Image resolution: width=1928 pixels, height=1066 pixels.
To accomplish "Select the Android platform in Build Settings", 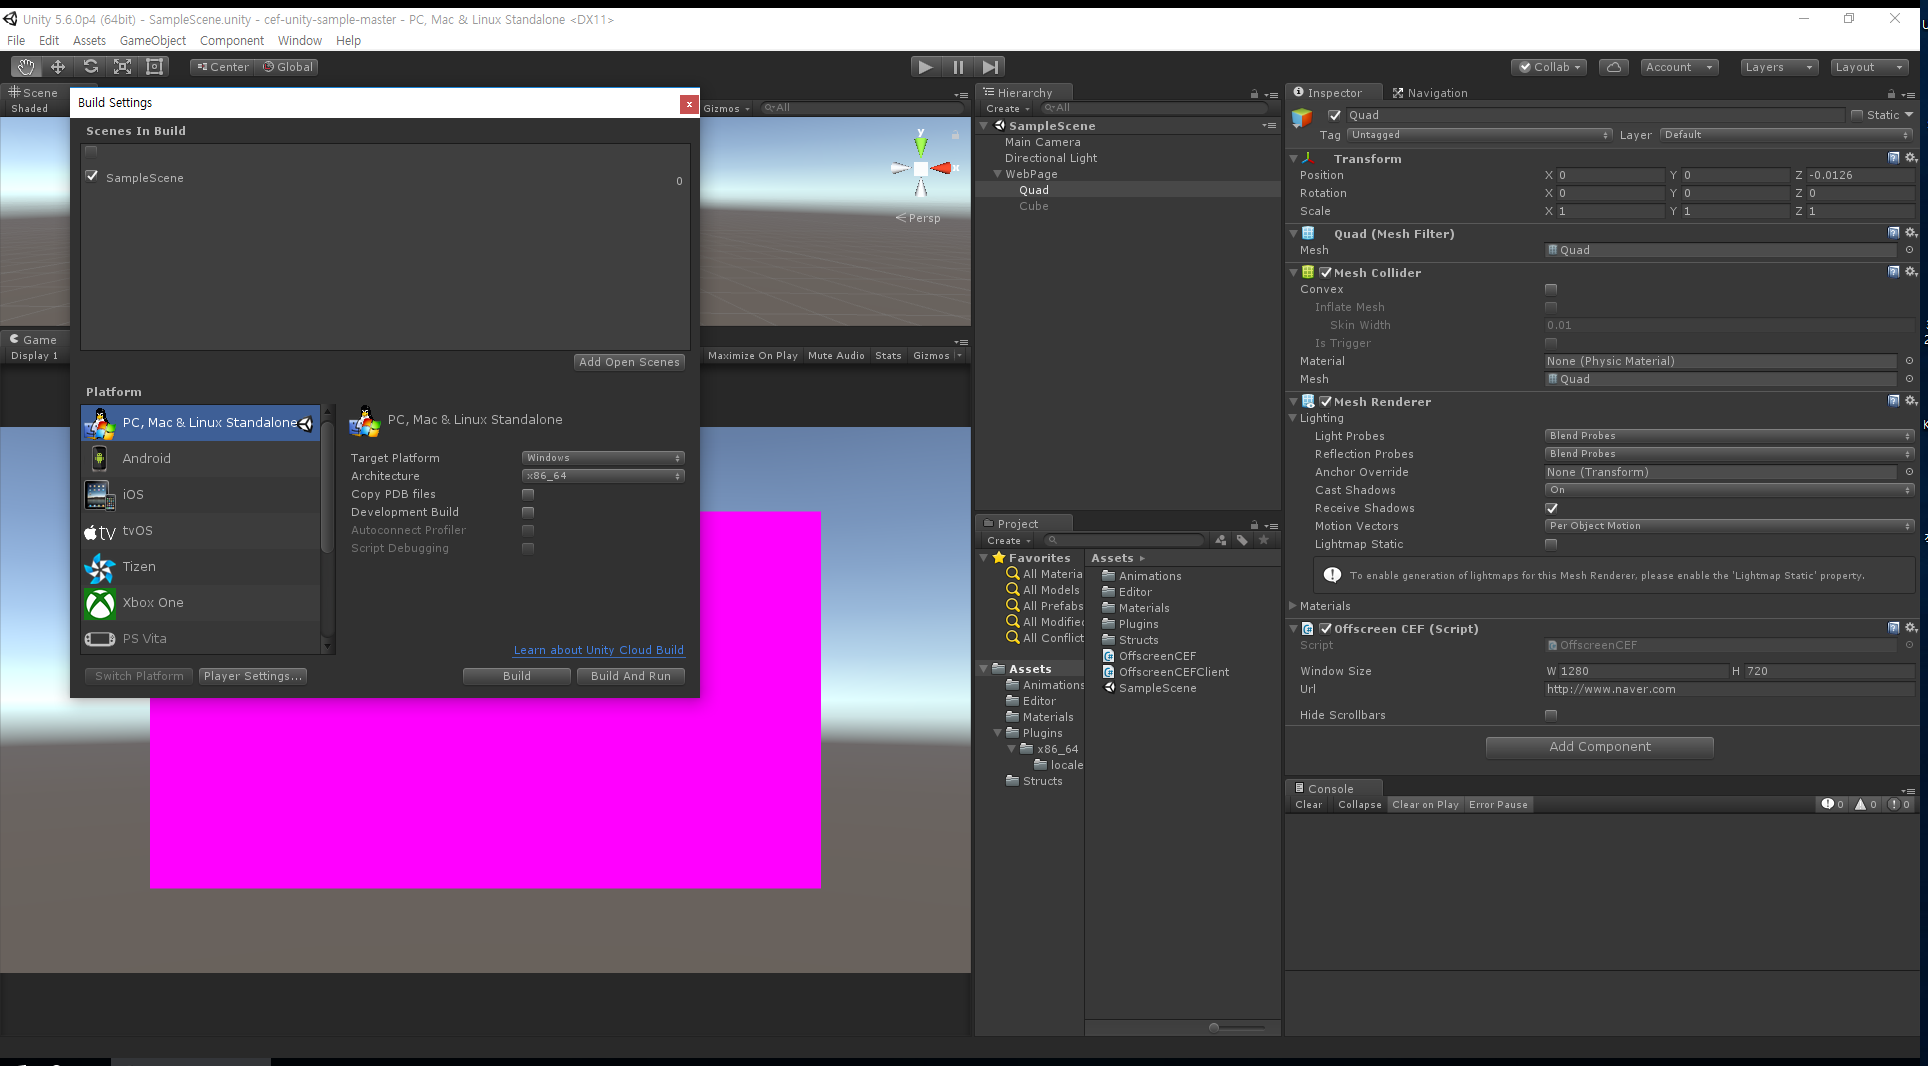I will (x=146, y=458).
